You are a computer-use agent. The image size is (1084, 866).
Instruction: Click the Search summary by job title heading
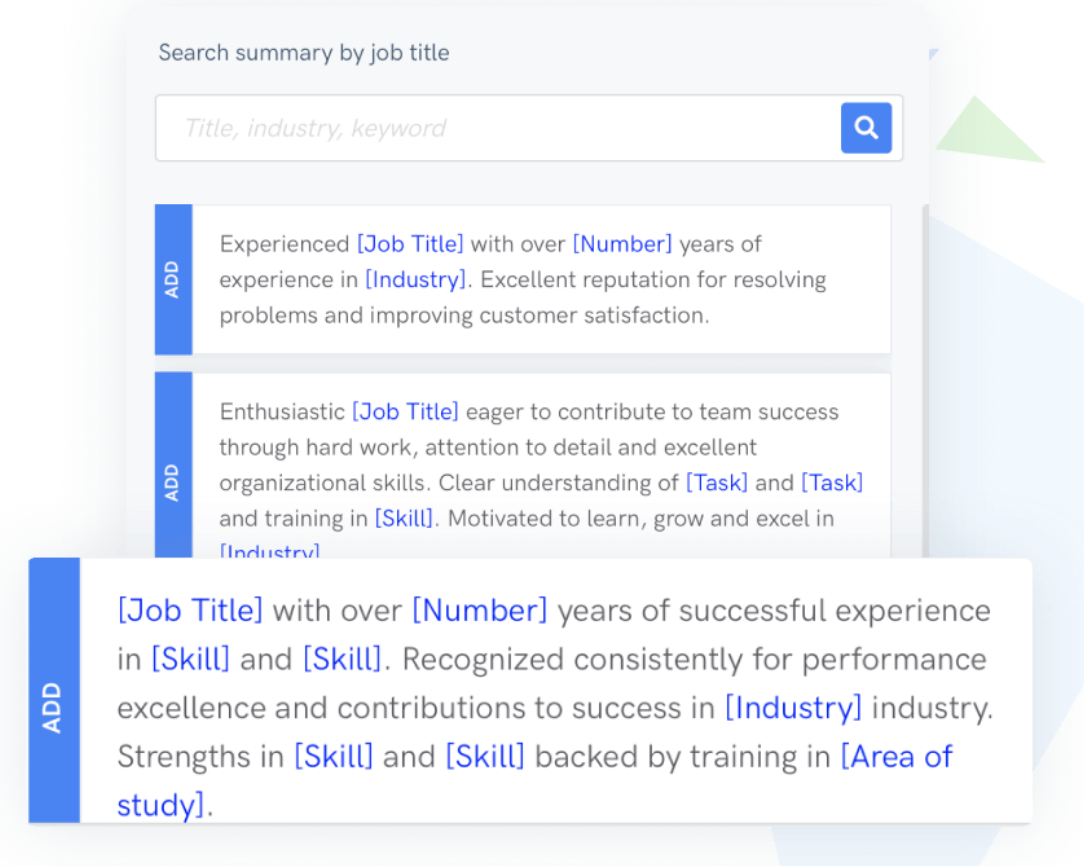pyautogui.click(x=303, y=53)
